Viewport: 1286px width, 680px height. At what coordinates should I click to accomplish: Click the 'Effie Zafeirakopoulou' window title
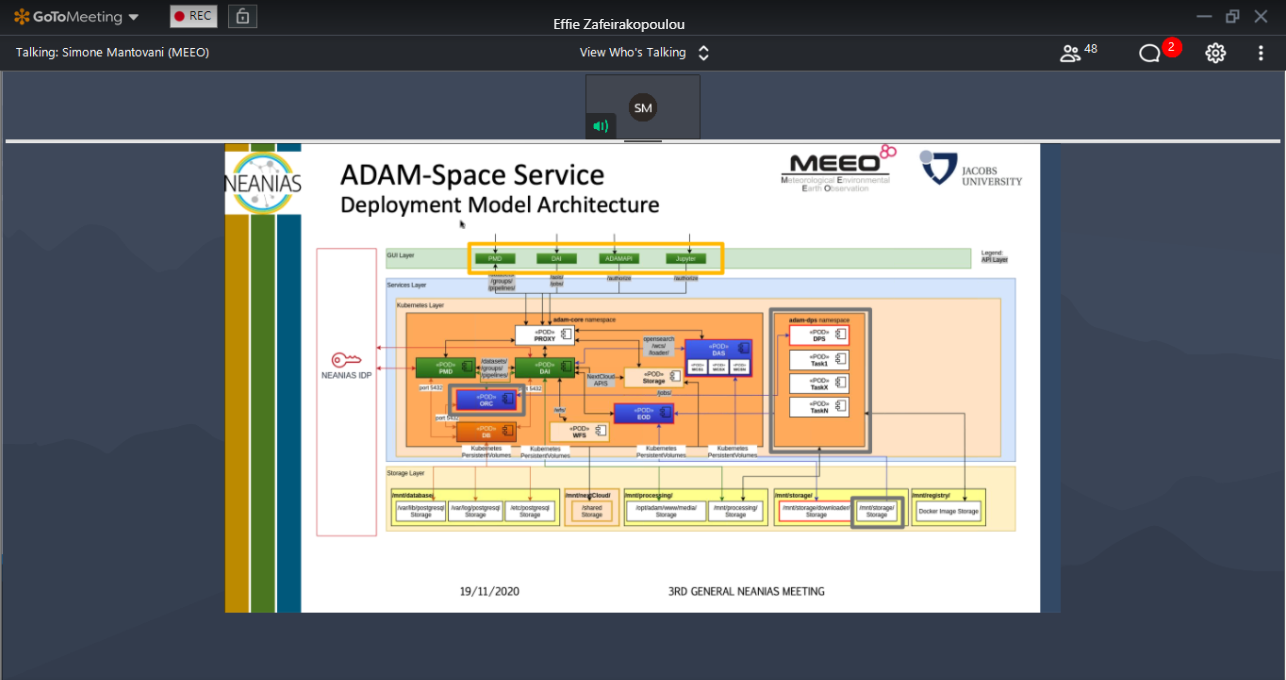(x=619, y=24)
